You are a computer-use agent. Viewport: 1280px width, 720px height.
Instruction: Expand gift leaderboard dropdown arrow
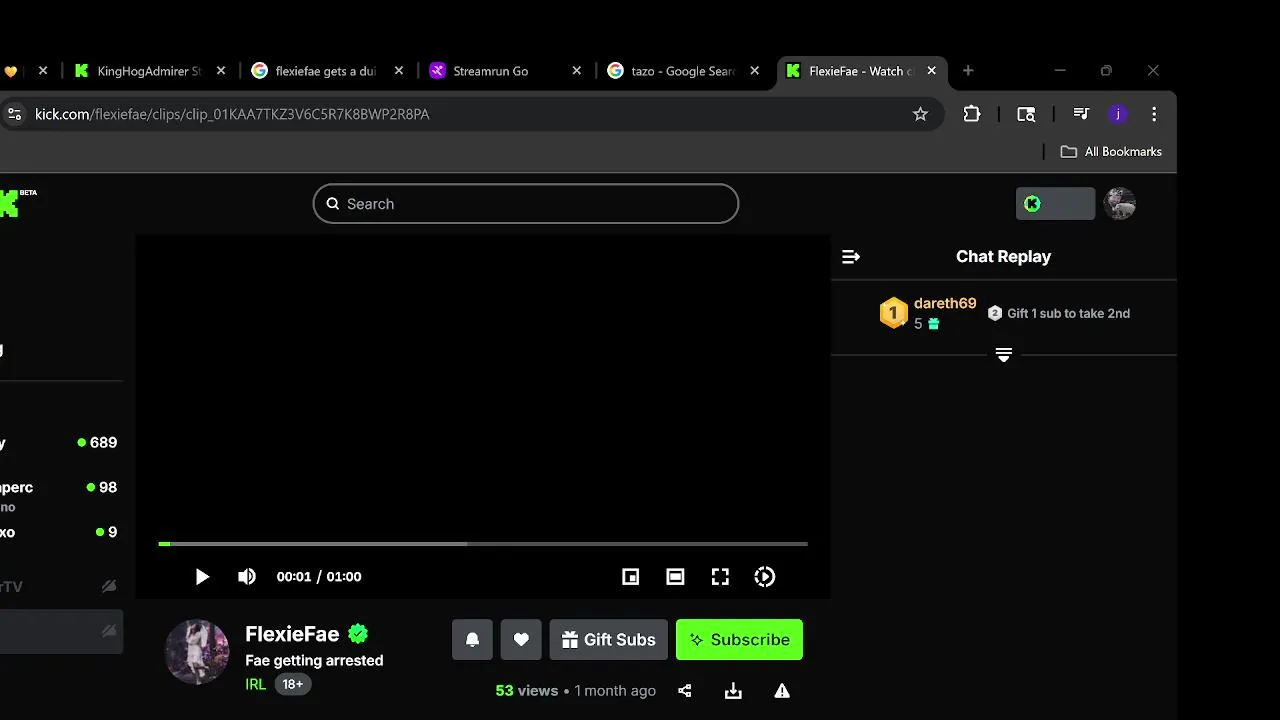tap(1004, 355)
